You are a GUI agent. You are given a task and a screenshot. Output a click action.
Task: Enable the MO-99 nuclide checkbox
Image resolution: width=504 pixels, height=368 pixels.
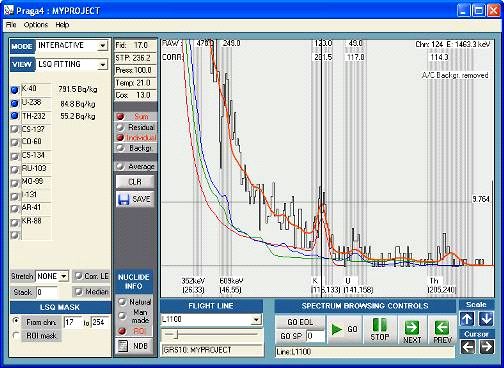coord(15,183)
